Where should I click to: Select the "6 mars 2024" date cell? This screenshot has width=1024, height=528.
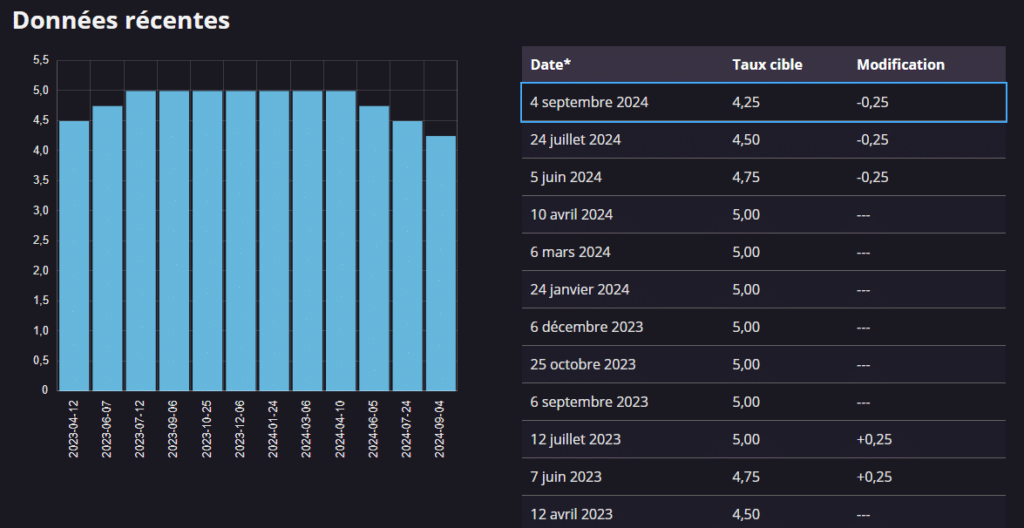tap(570, 252)
